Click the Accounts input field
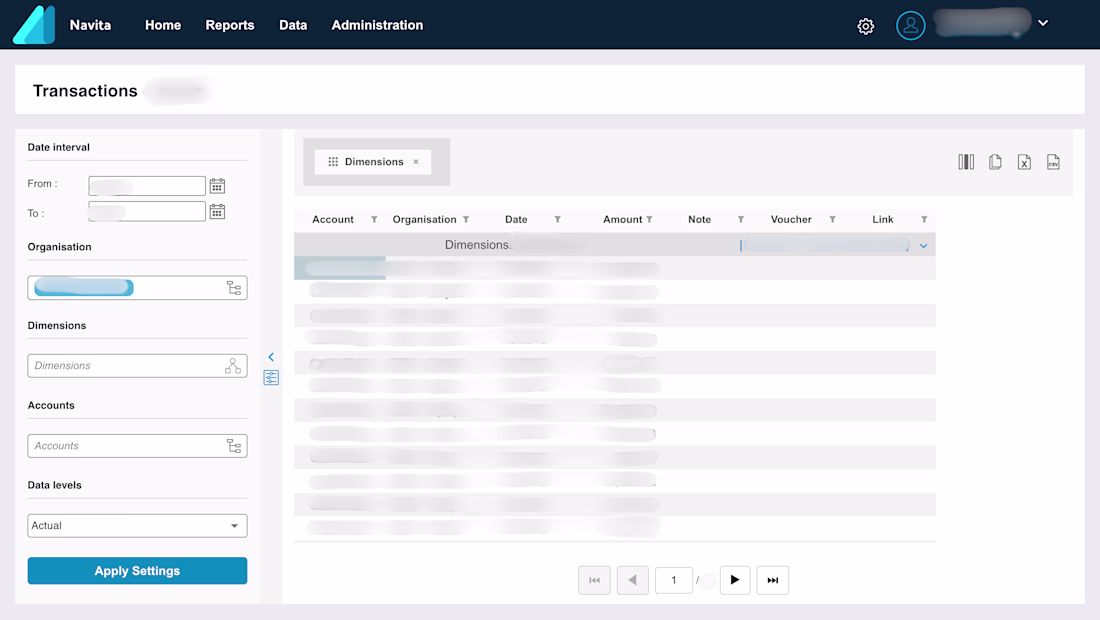Viewport: 1100px width, 620px height. (138, 445)
